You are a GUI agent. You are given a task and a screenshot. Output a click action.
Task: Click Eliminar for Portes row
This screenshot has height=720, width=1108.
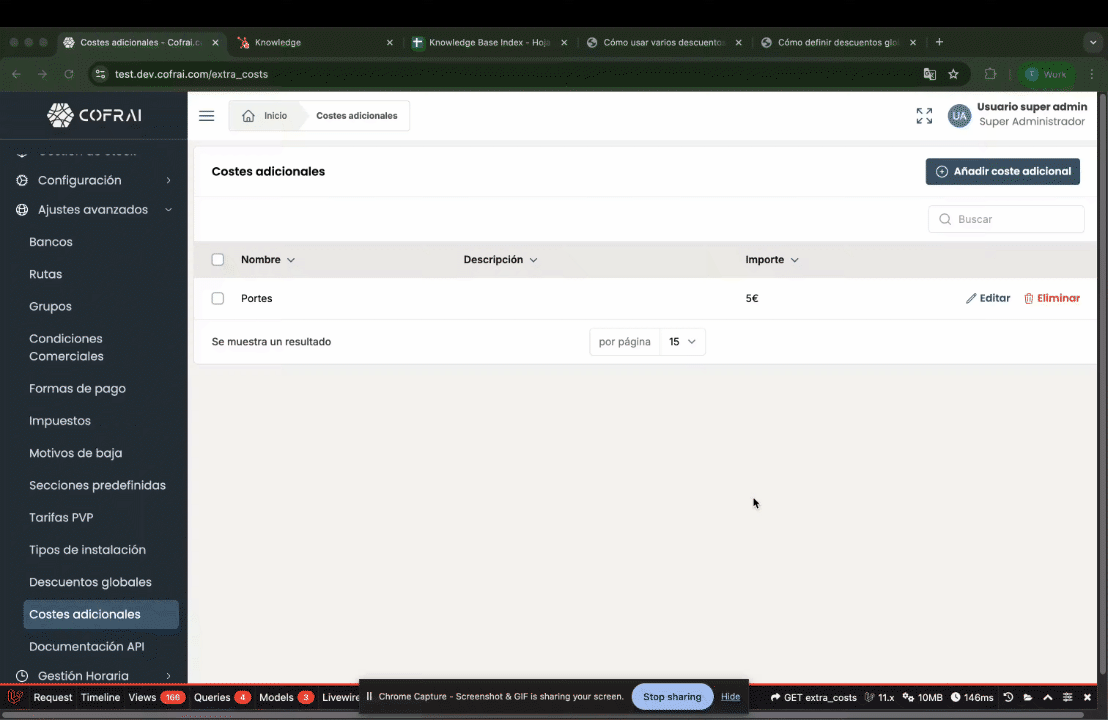point(1051,298)
